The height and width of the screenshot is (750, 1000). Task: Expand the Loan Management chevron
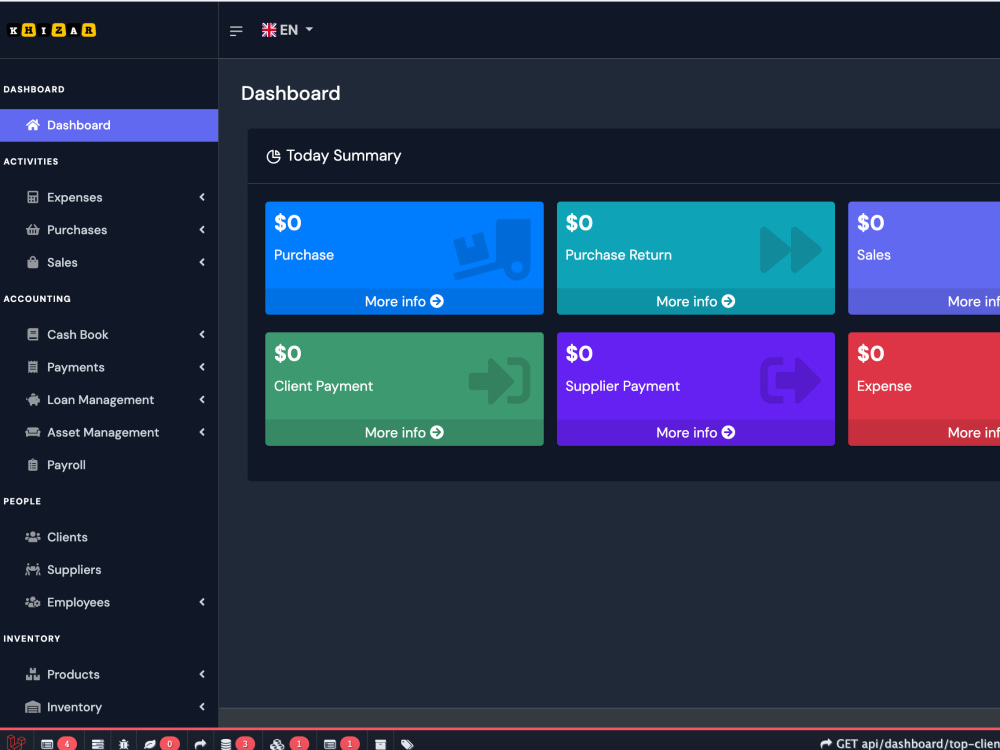click(x=202, y=400)
